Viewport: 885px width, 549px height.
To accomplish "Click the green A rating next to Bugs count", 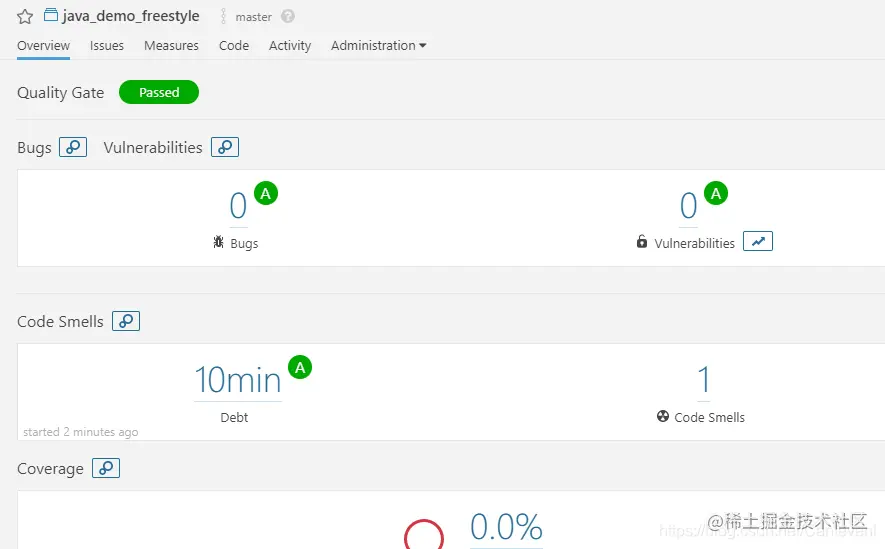I will (266, 194).
